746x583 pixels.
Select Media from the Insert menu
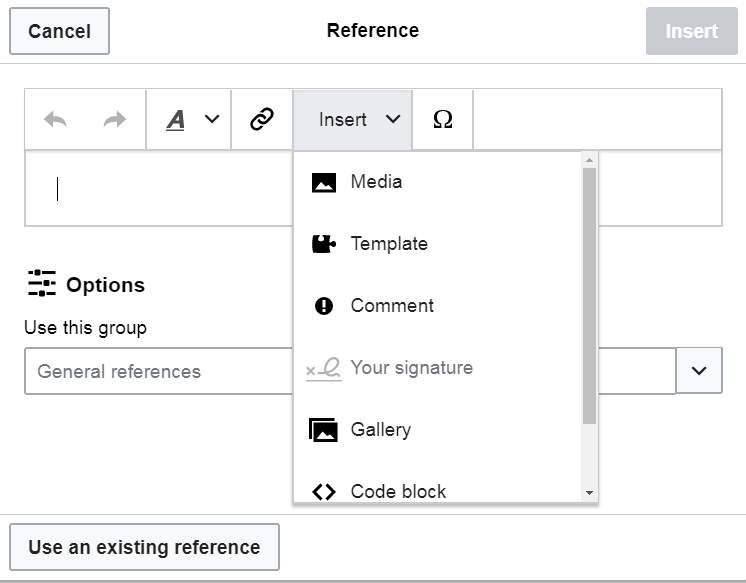(376, 182)
